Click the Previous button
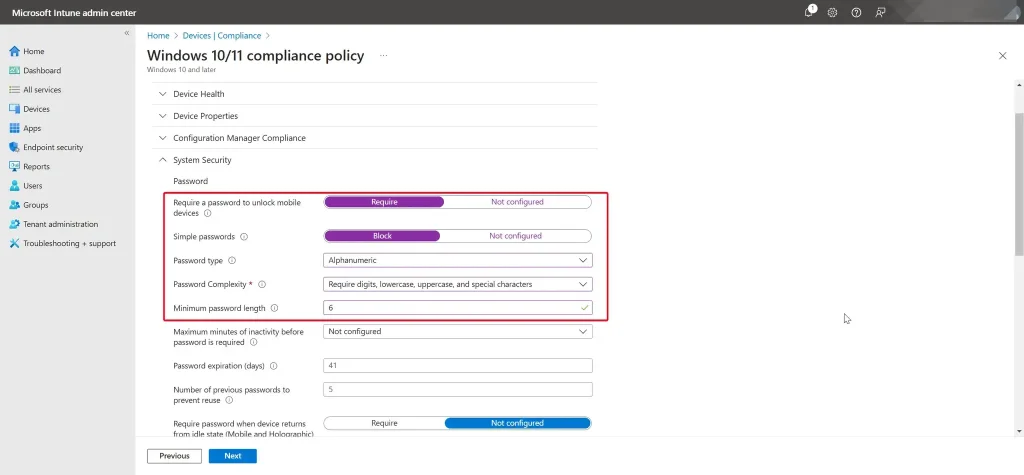 pyautogui.click(x=174, y=456)
